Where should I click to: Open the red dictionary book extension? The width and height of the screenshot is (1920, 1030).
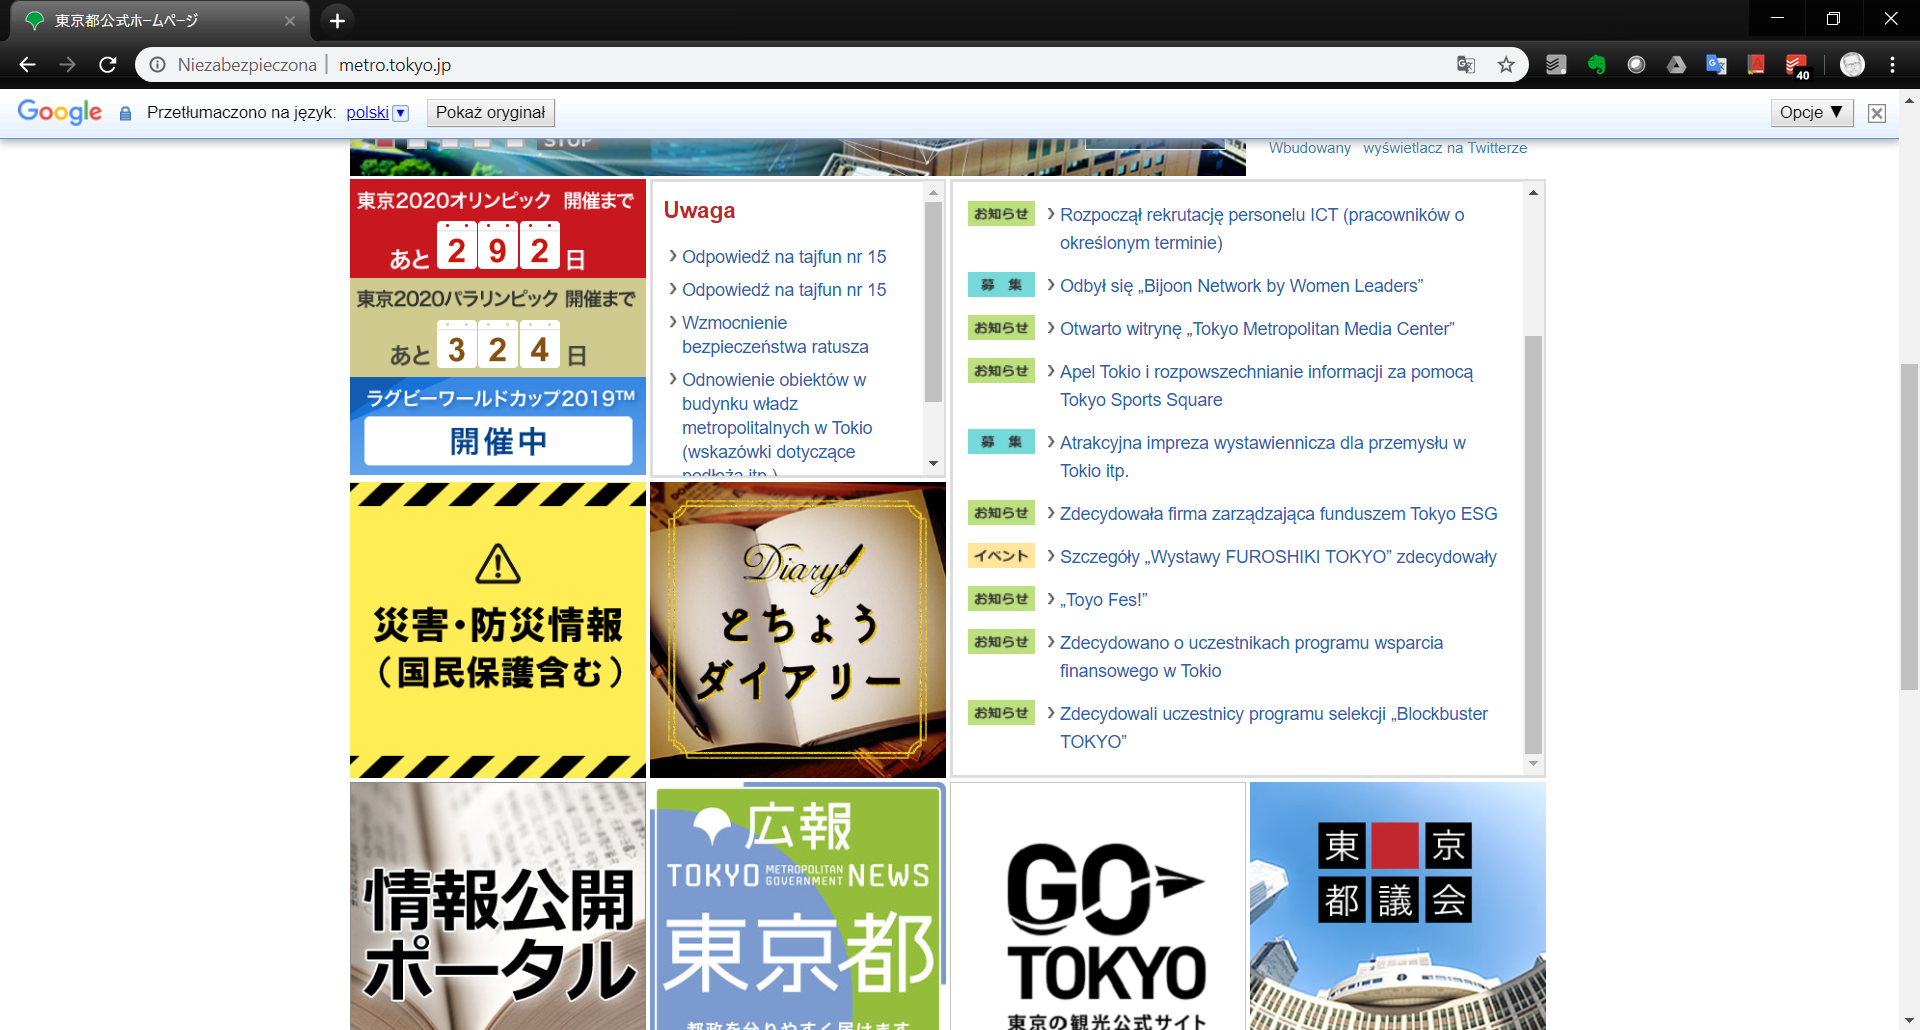pos(1756,65)
